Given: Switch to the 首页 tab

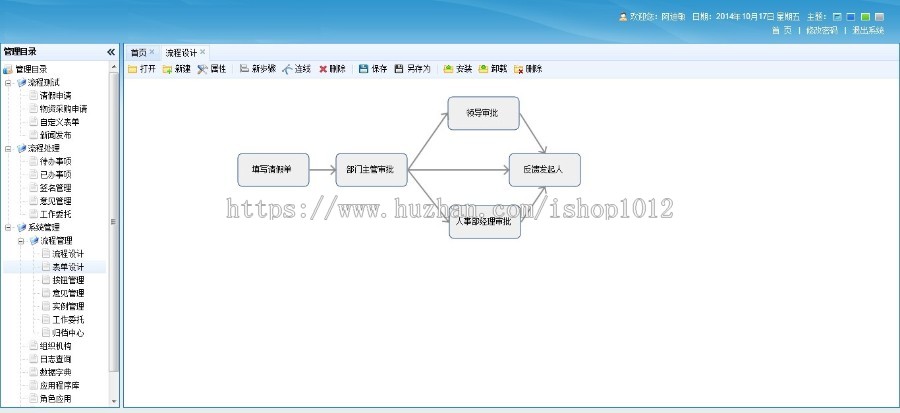Looking at the screenshot, I should click(138, 53).
